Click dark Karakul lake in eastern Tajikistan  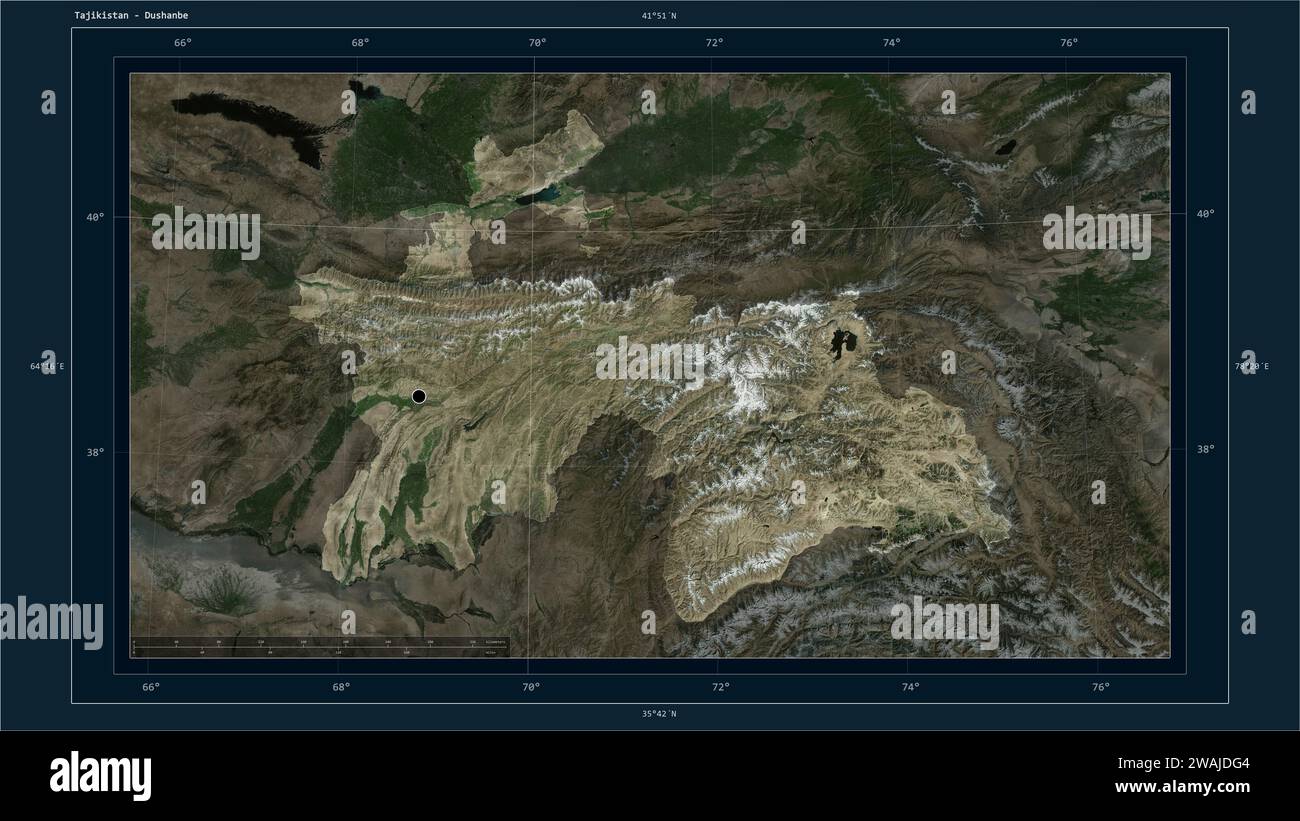point(842,343)
